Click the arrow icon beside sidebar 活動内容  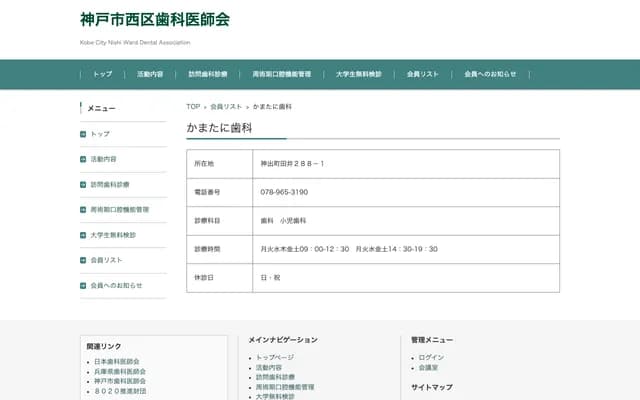coord(83,159)
